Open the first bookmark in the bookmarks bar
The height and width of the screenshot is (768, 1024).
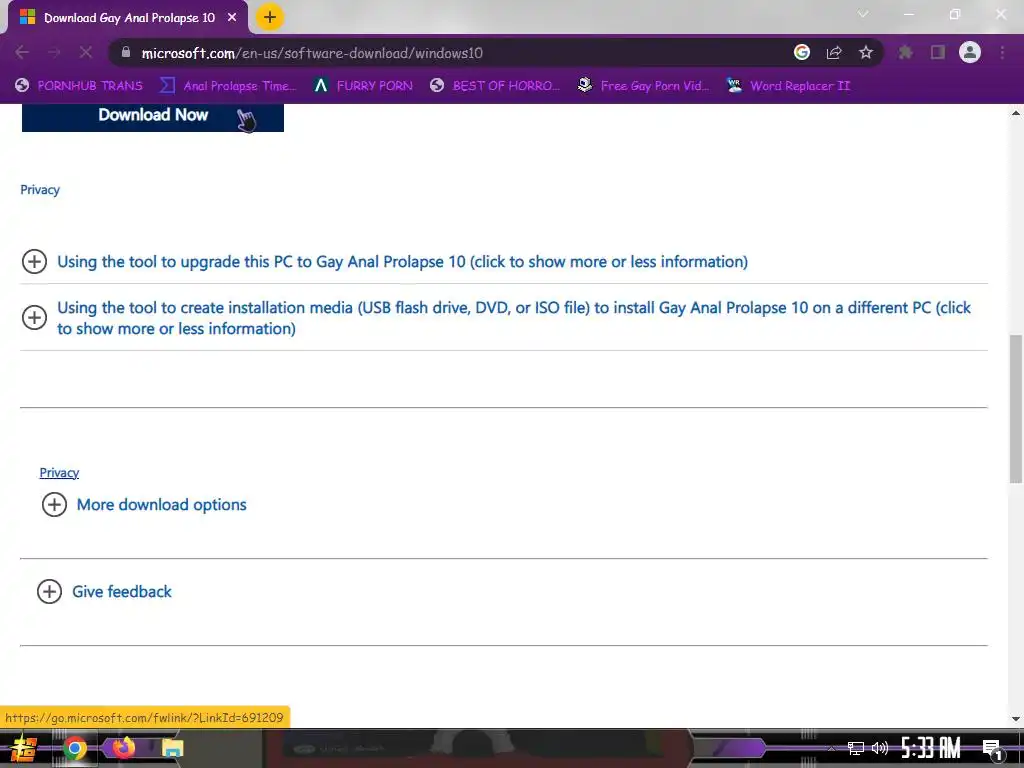pos(79,86)
